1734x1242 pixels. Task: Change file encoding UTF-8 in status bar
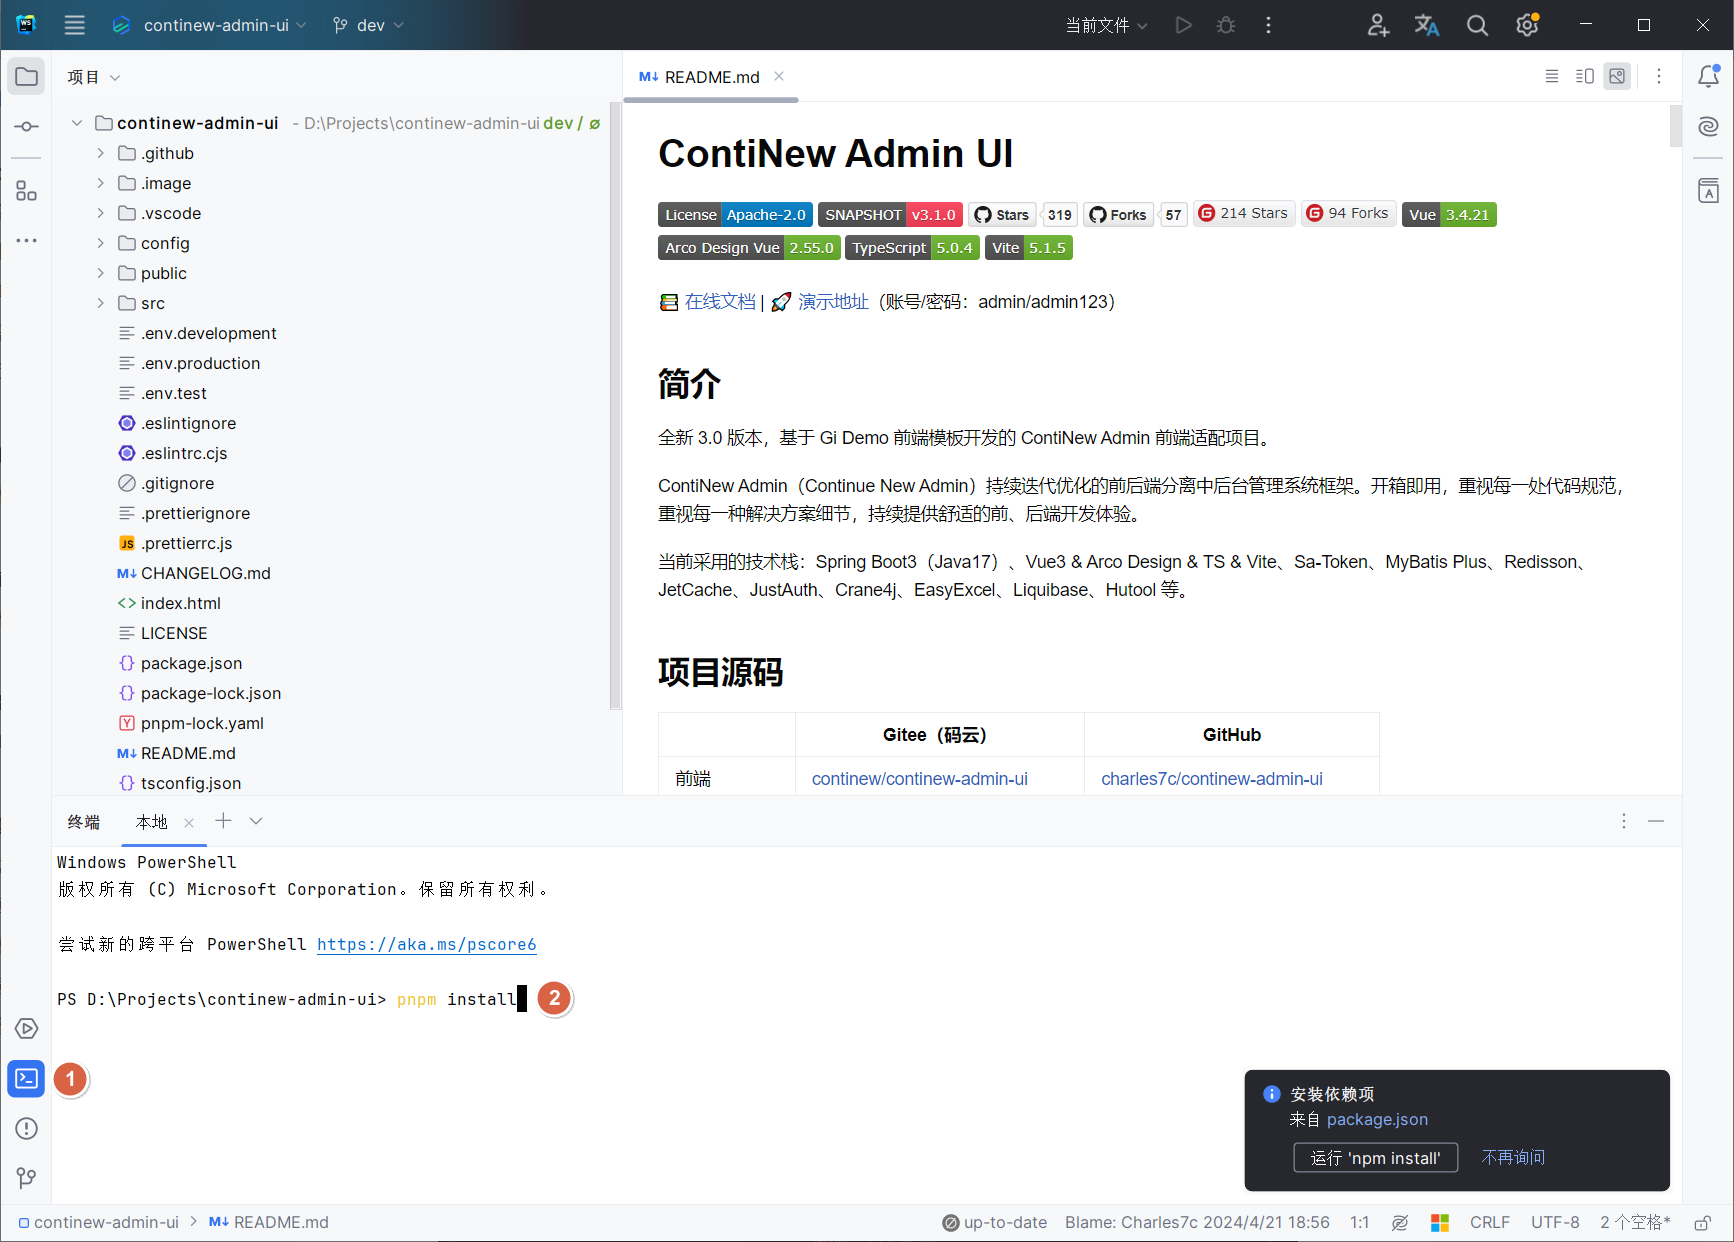(x=1555, y=1222)
